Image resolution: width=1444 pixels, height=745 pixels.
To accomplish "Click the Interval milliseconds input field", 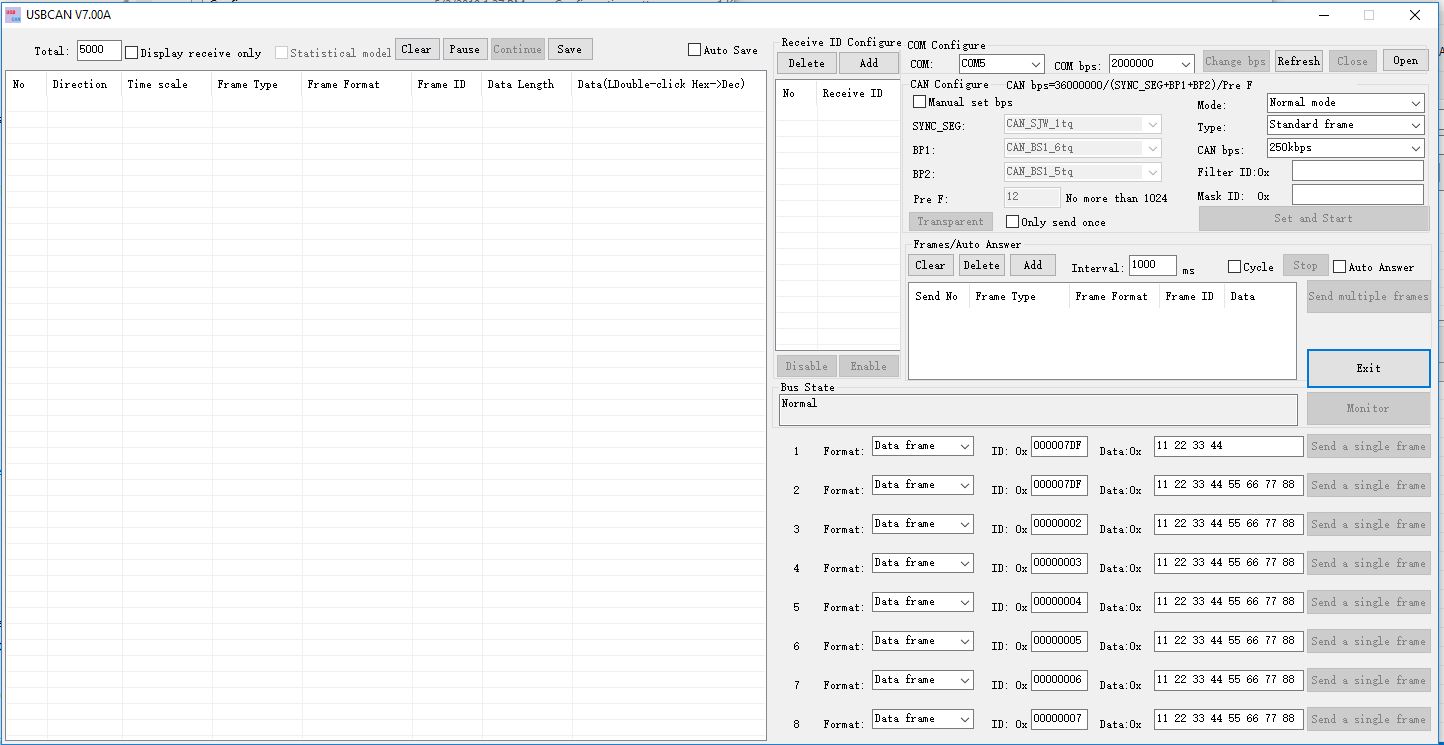I will coord(1152,265).
